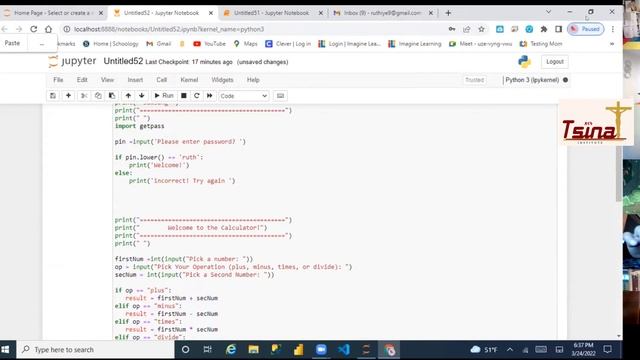Screen dimensions: 640x360
Task: Open the YouTube bookmark
Action: coord(209,44)
